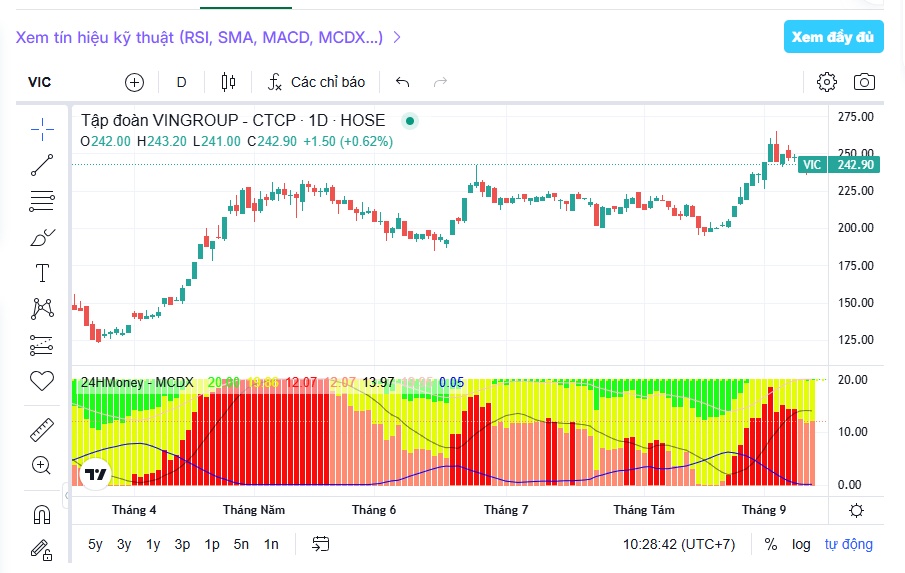Undo the last chart action
Image resolution: width=905 pixels, height=573 pixels.
click(x=403, y=83)
